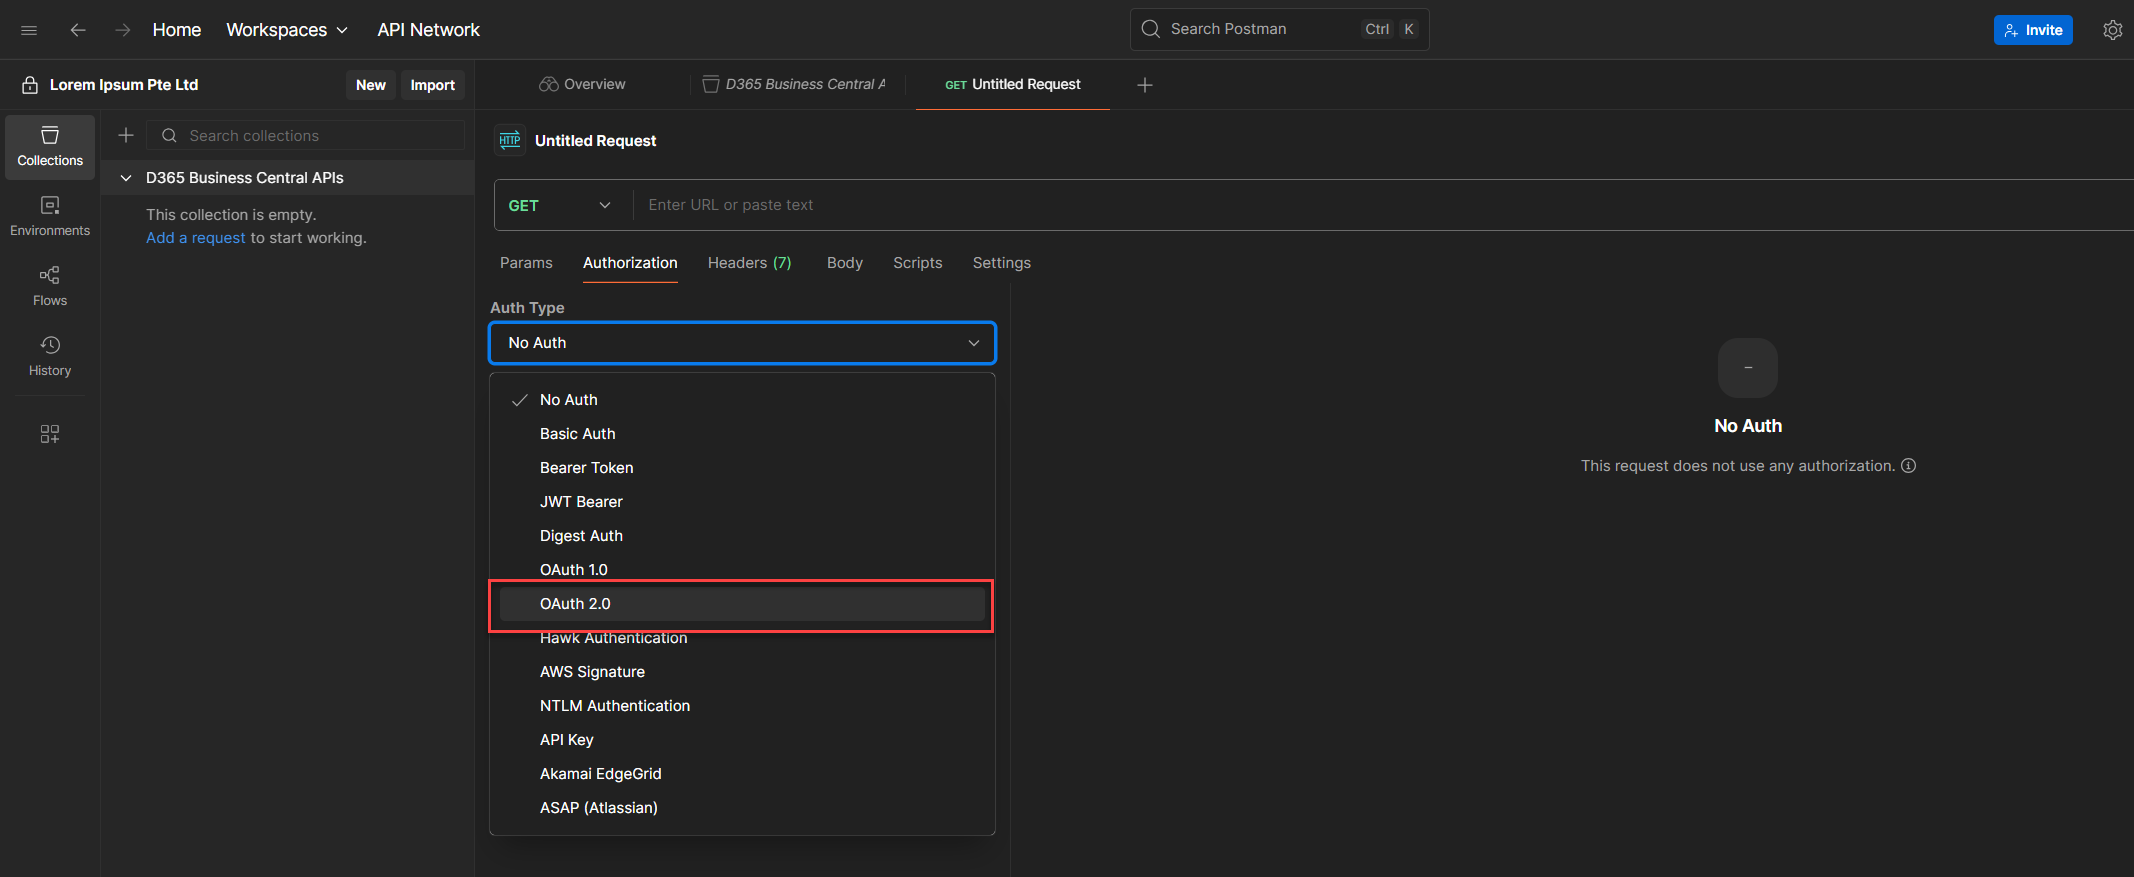Open the Authorization tab

click(x=630, y=263)
